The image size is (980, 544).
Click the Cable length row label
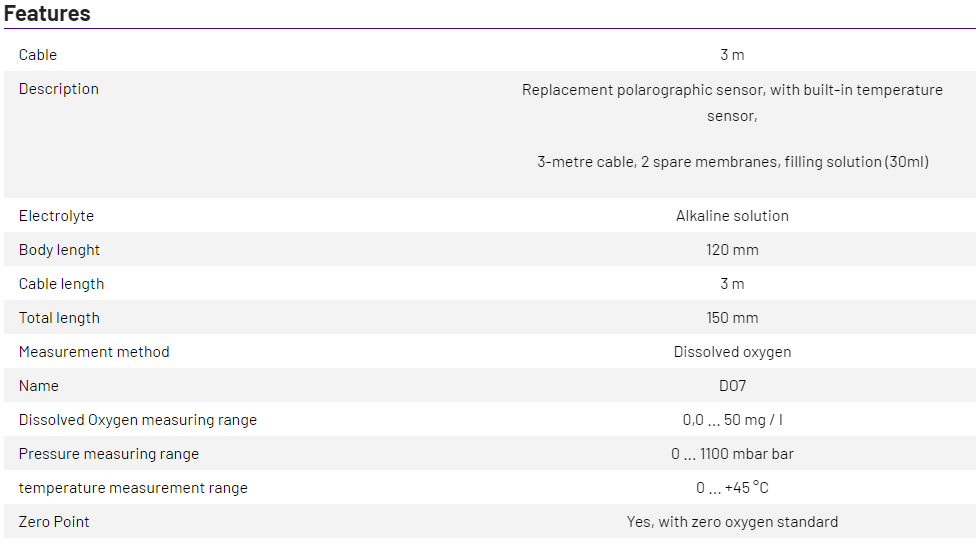(x=61, y=284)
